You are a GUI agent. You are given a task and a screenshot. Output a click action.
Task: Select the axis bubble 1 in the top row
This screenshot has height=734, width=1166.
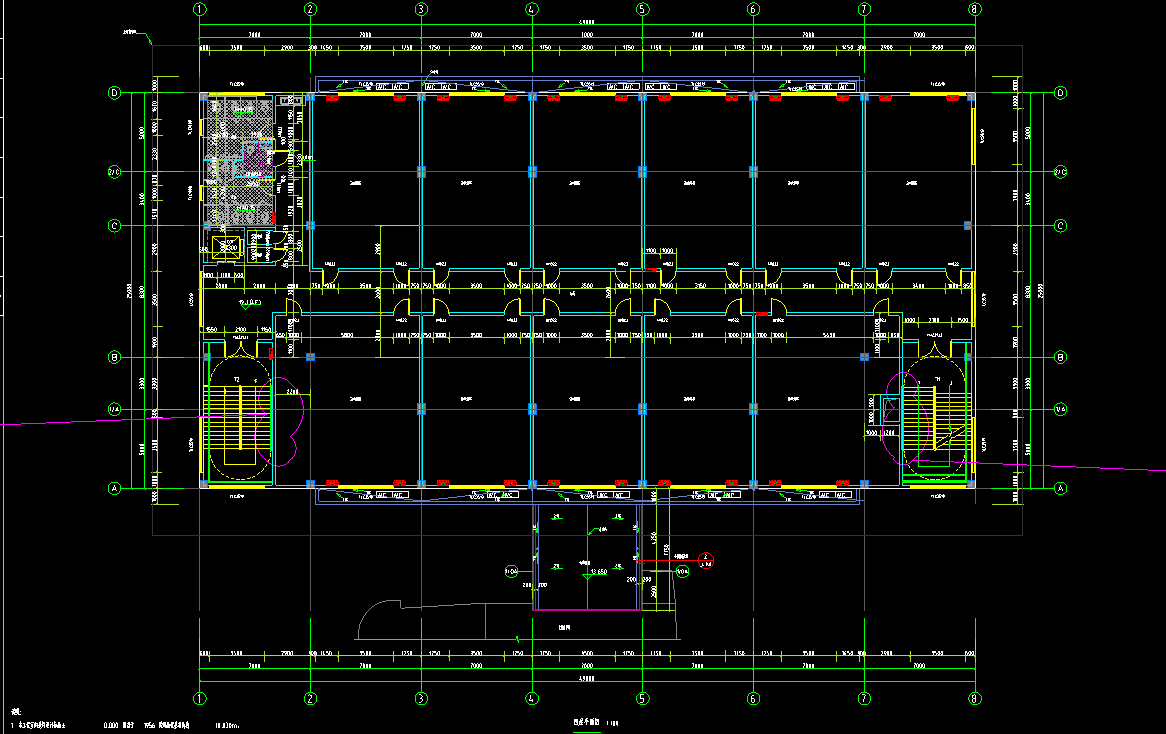pyautogui.click(x=200, y=9)
